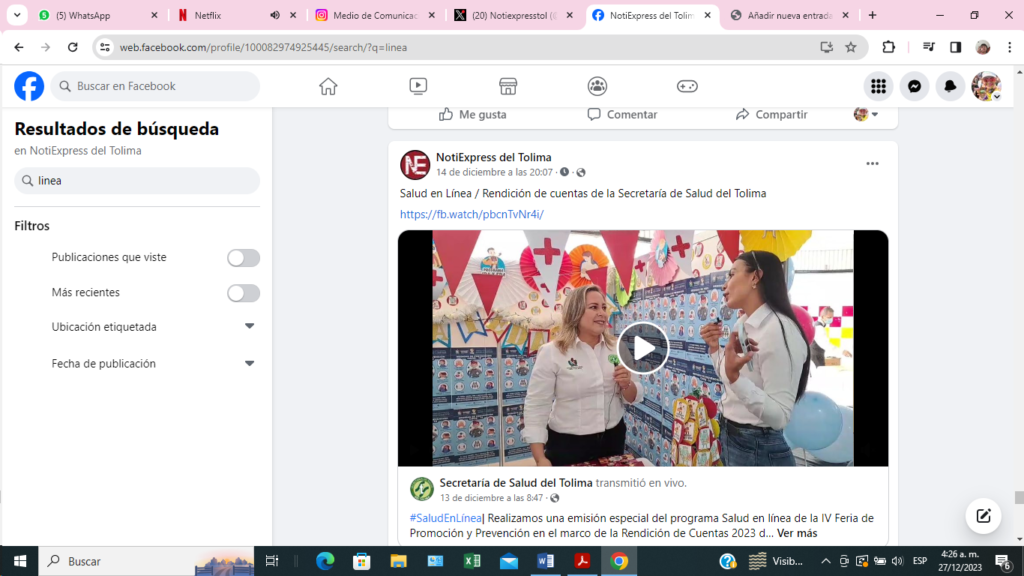1024x576 pixels.
Task: Go to Marketplace storefront icon
Action: [508, 86]
